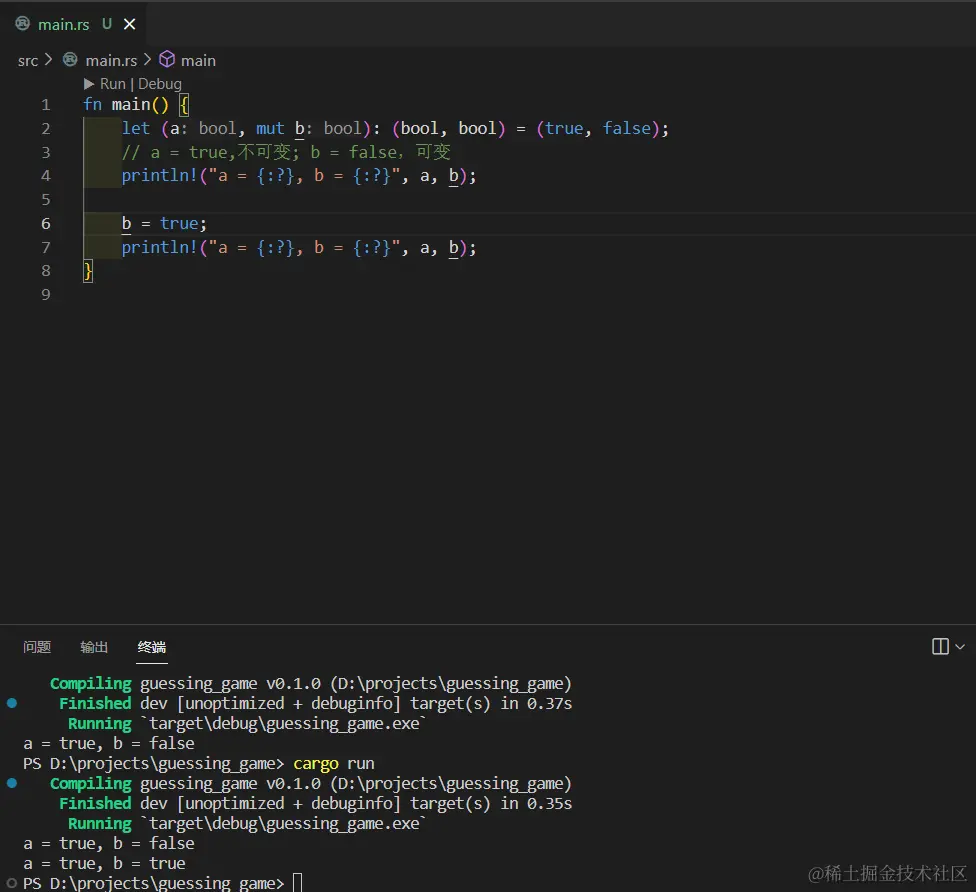Click the println! macro on line 7
Screen dimensions: 976x892
pos(159,247)
